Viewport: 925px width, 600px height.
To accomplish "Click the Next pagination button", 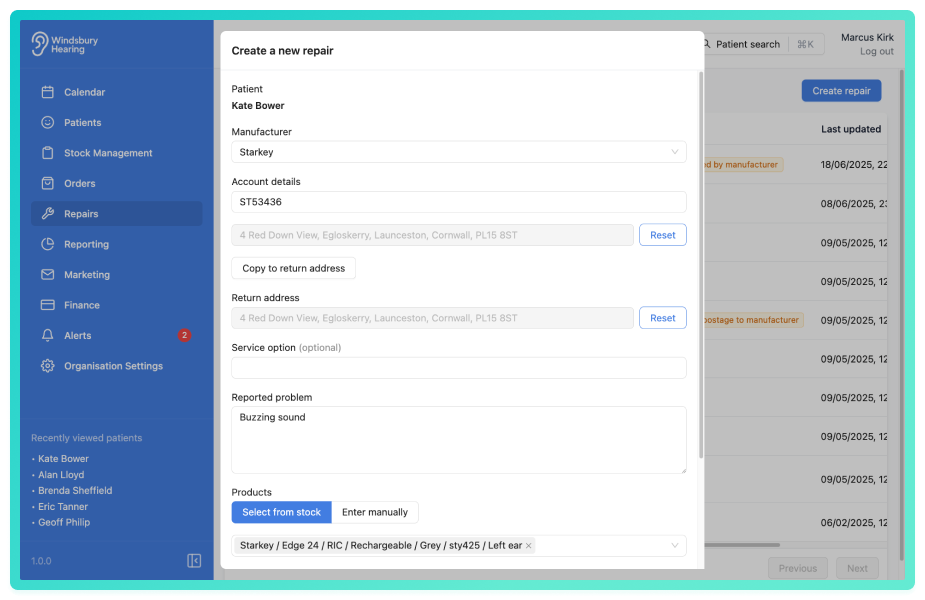I will coord(857,568).
